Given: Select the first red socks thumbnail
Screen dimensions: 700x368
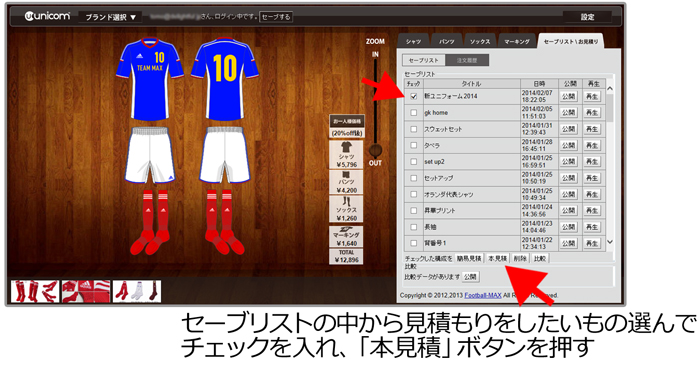Looking at the screenshot, I should tap(35, 291).
